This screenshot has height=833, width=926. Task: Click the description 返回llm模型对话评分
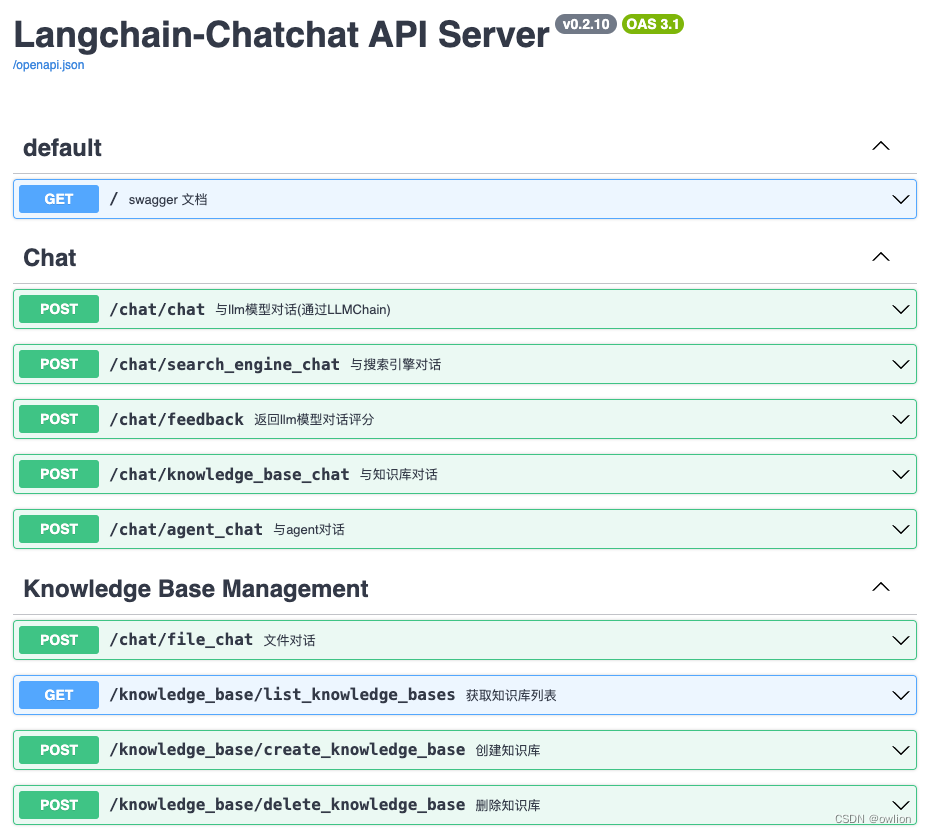314,419
